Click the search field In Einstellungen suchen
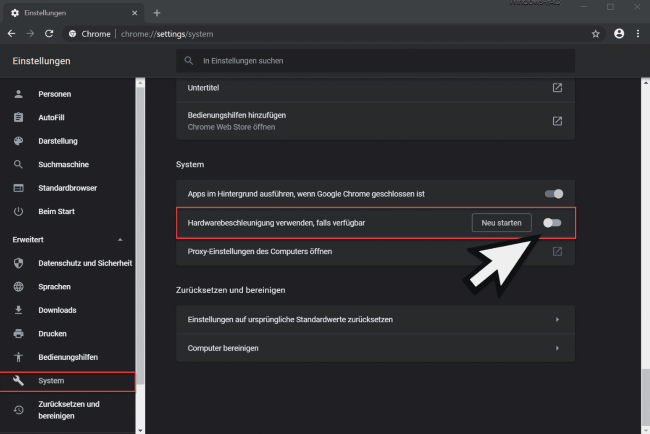650x434 pixels. (375, 61)
